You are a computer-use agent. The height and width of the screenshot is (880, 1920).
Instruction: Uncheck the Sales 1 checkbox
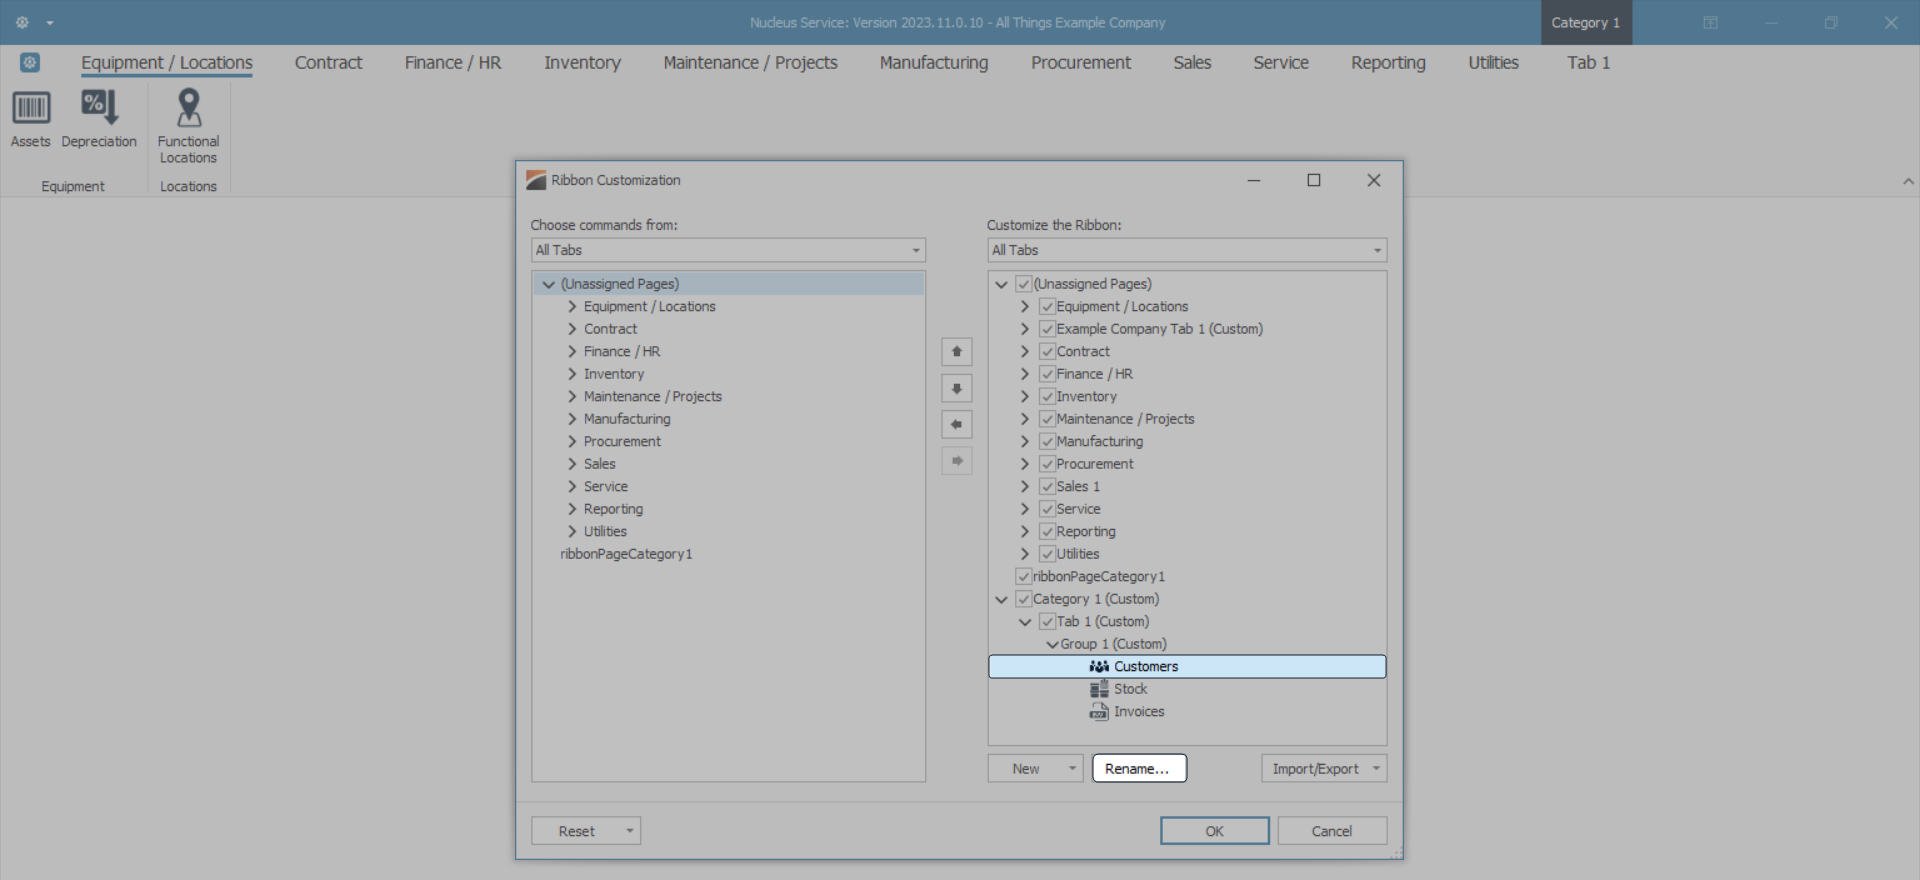tap(1047, 487)
